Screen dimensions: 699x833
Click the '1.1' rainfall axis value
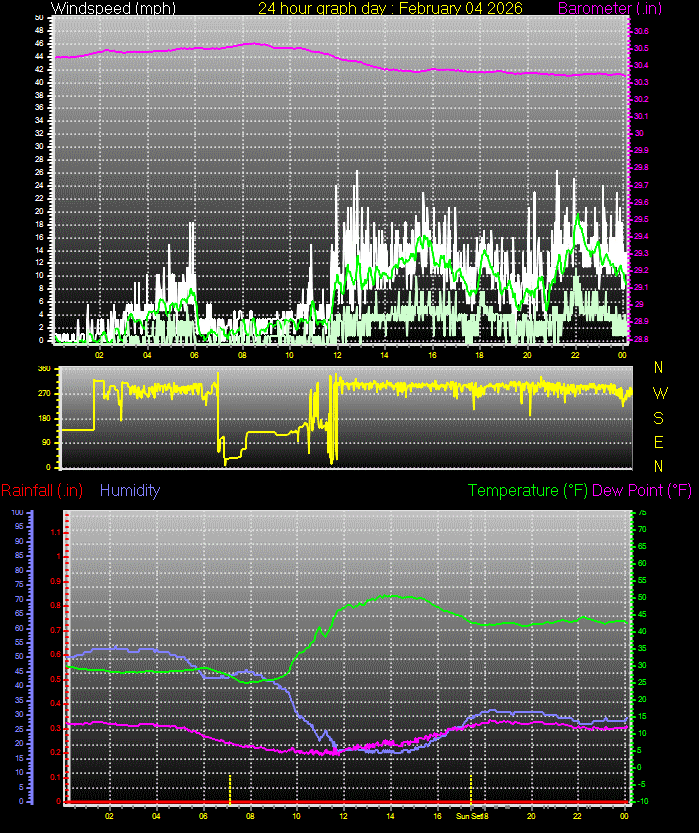point(55,532)
